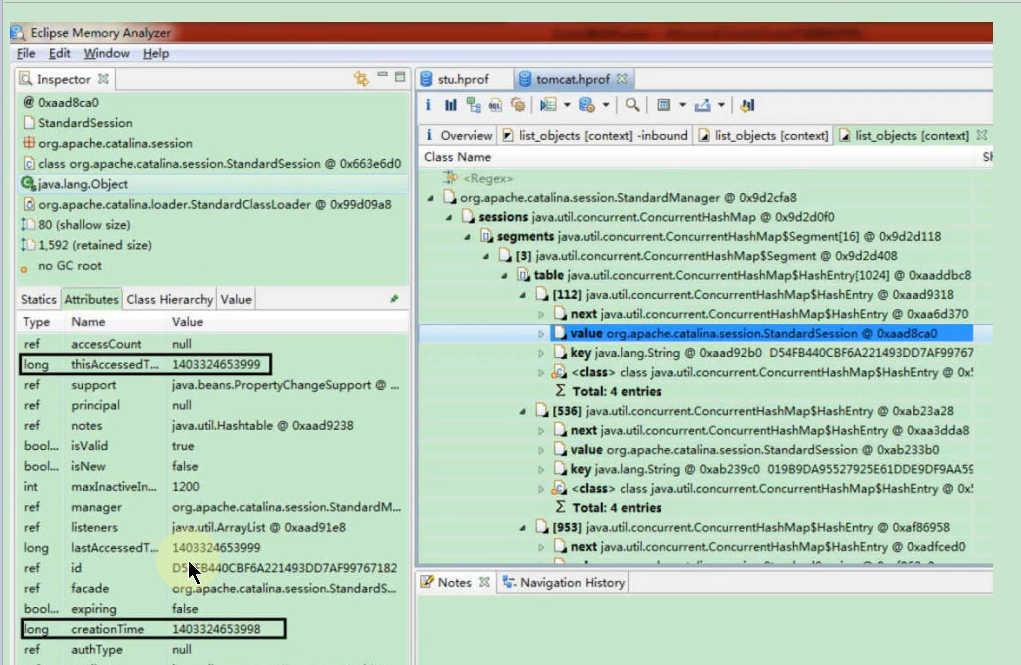The width and height of the screenshot is (1021, 665).
Task: Click the <Regex> filter field
Action: click(488, 178)
